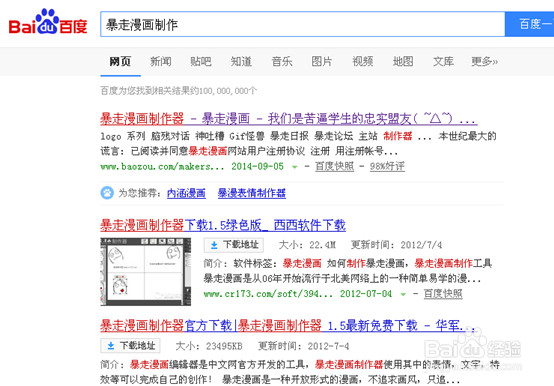554x386 pixels.
Task: Open 百度快照 for the cr173.com result
Action: (443, 294)
